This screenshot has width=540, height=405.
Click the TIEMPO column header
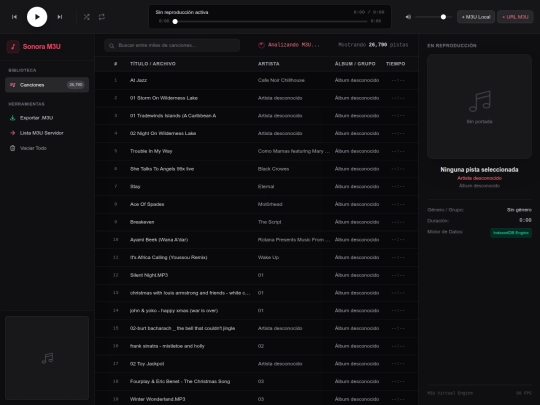395,64
